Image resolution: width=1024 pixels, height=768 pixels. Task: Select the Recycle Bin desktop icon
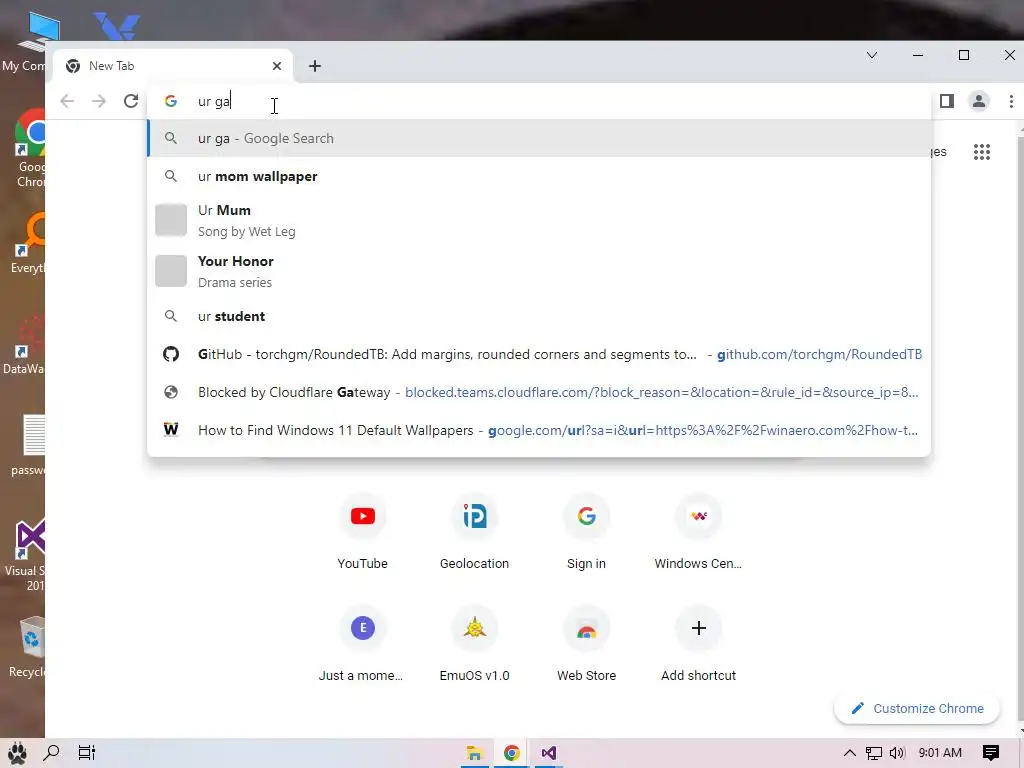[26, 647]
